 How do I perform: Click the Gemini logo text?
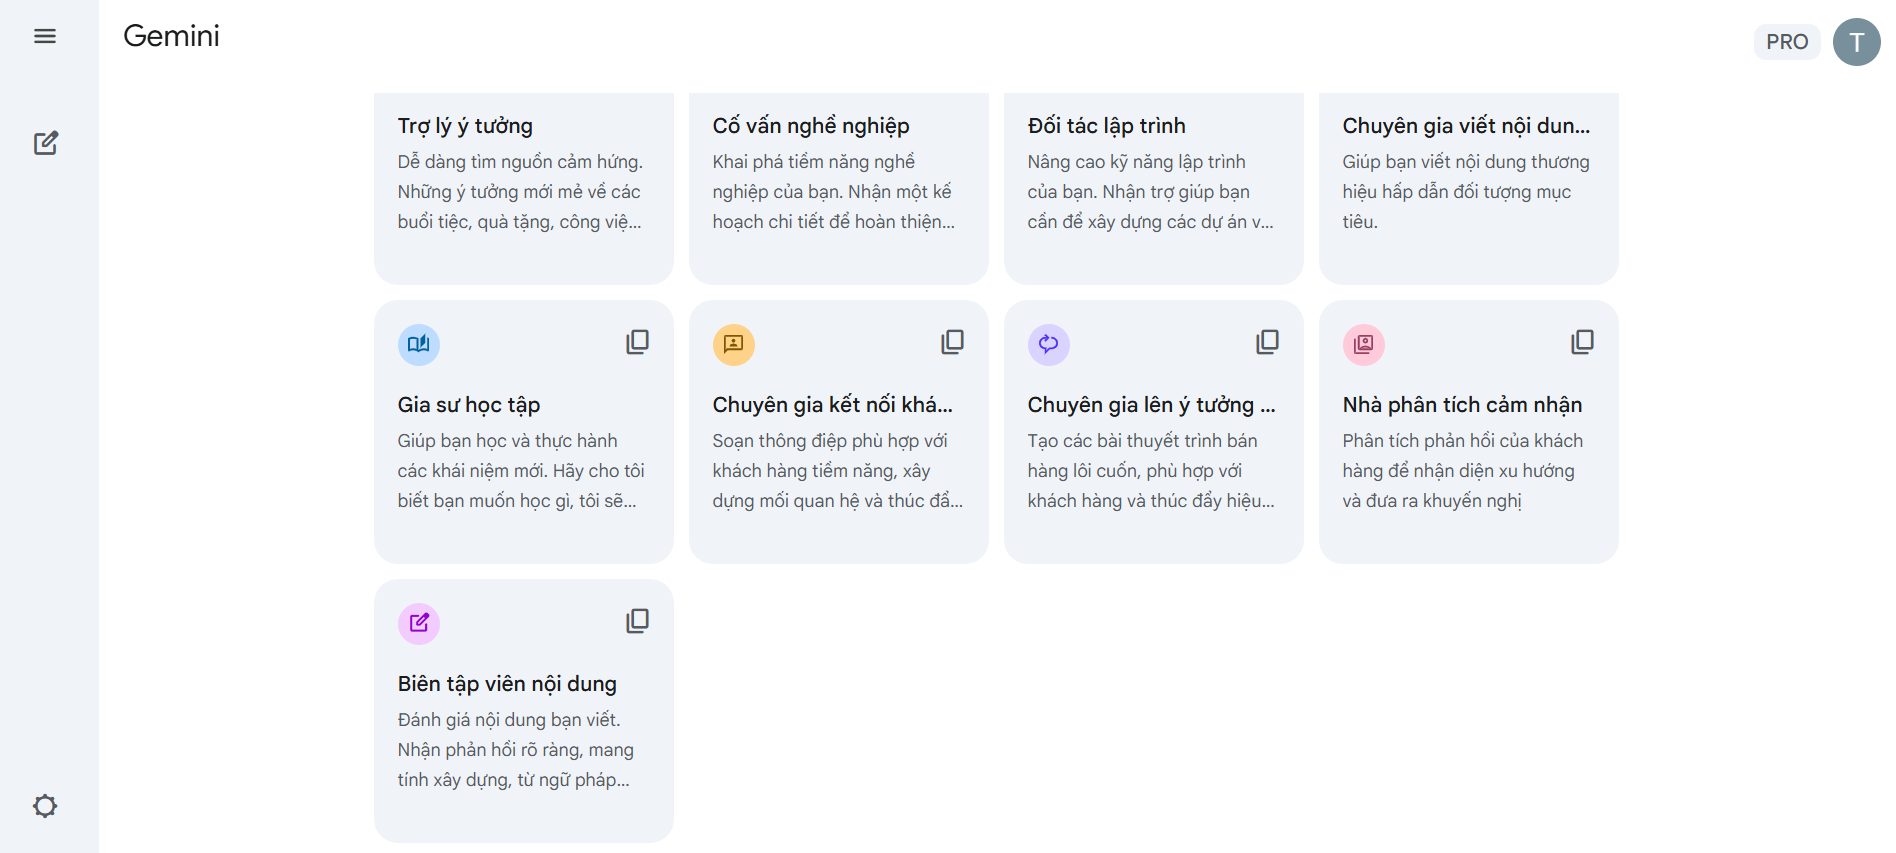[171, 36]
